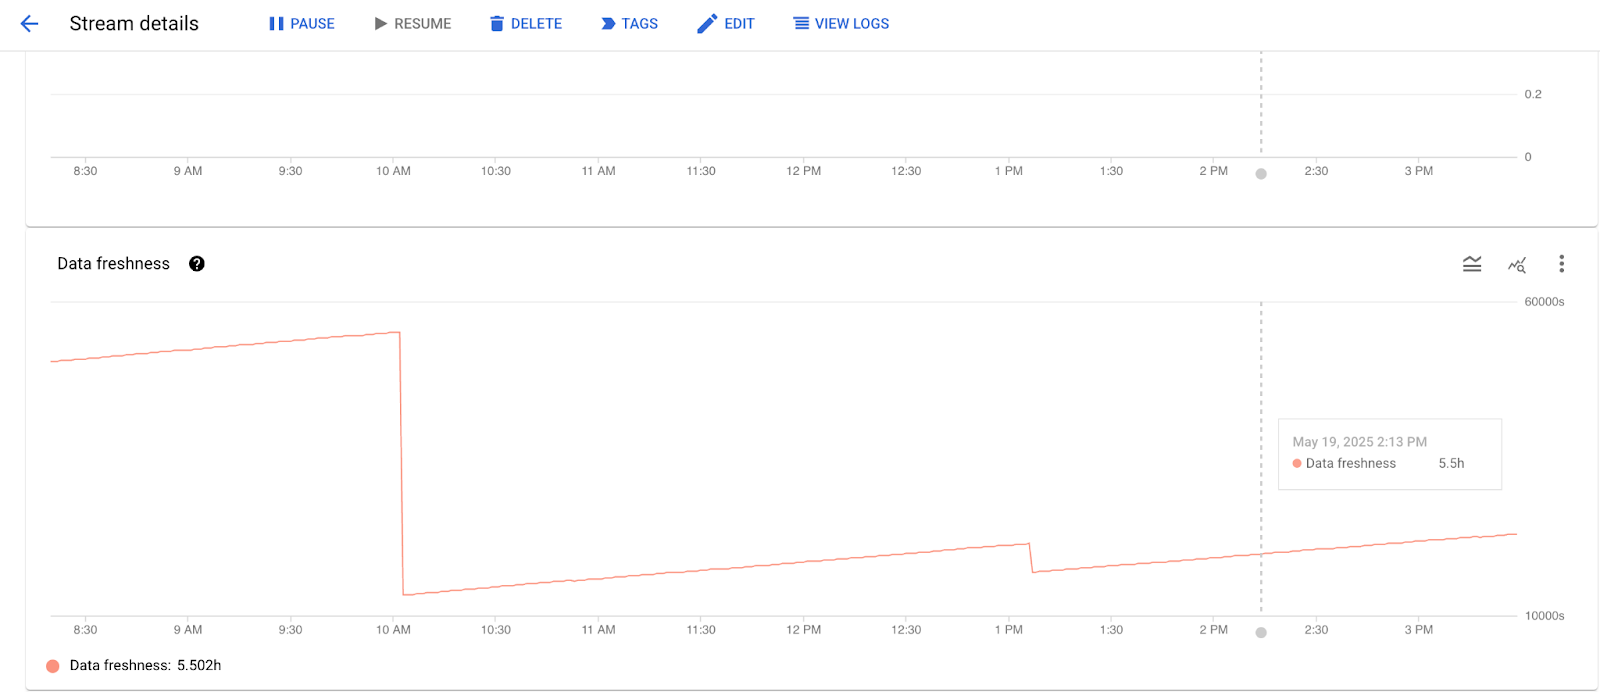Toggle the chart legend icon
The image size is (1600, 692).
point(1472,264)
